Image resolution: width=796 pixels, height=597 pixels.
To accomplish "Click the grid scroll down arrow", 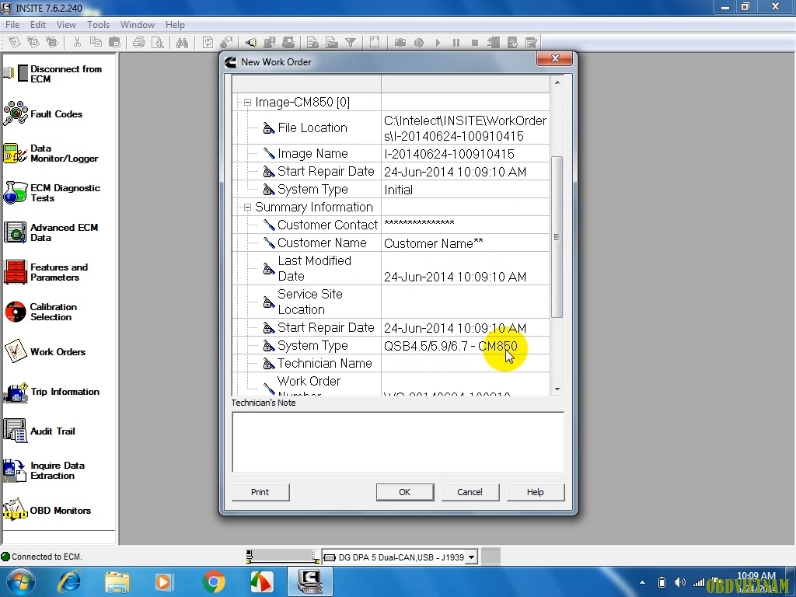I will (557, 389).
